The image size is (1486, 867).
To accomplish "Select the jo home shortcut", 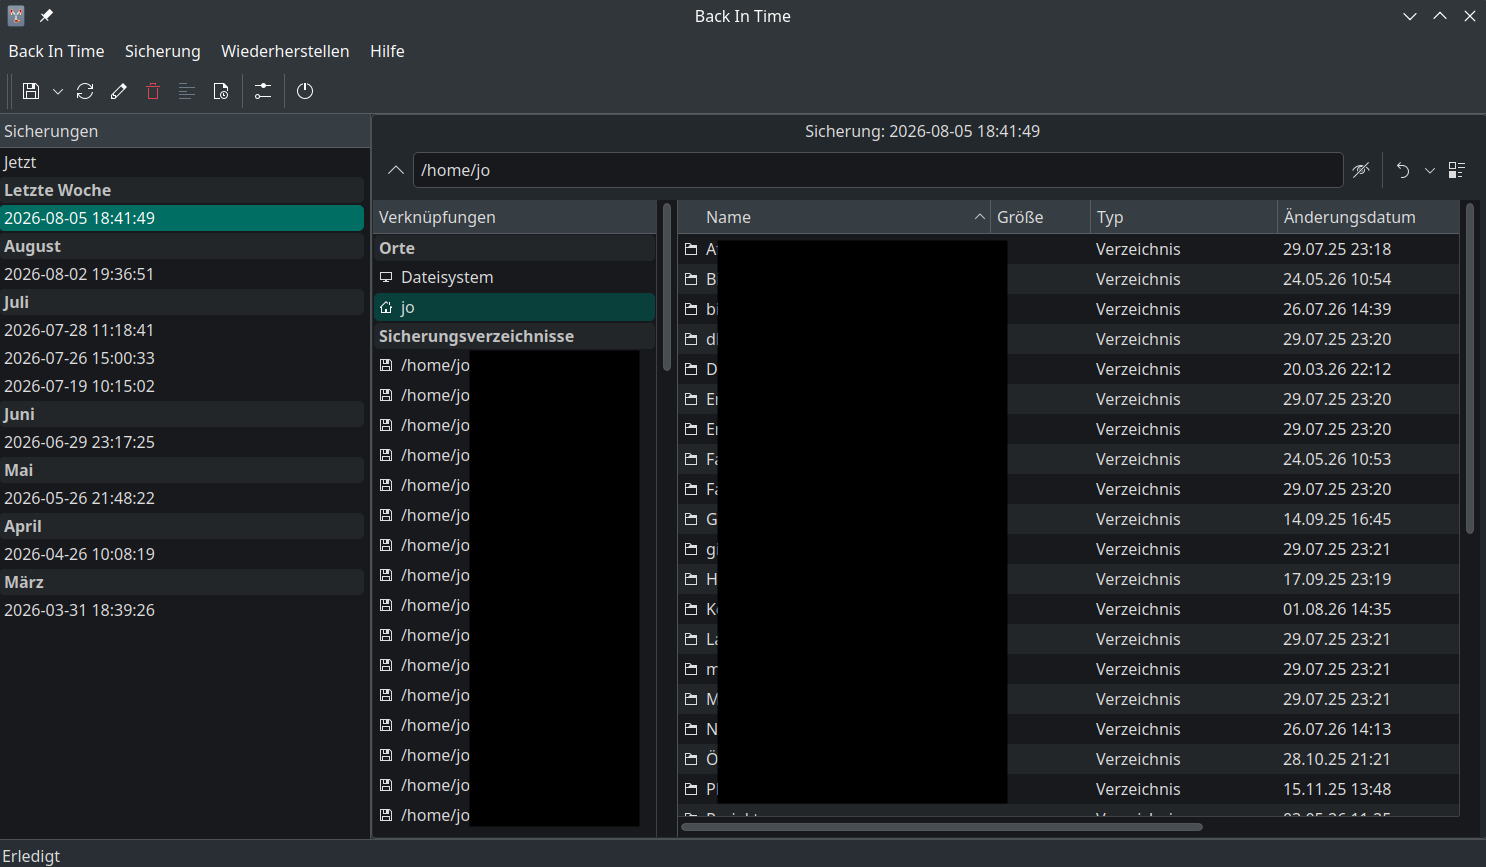I will 515,307.
